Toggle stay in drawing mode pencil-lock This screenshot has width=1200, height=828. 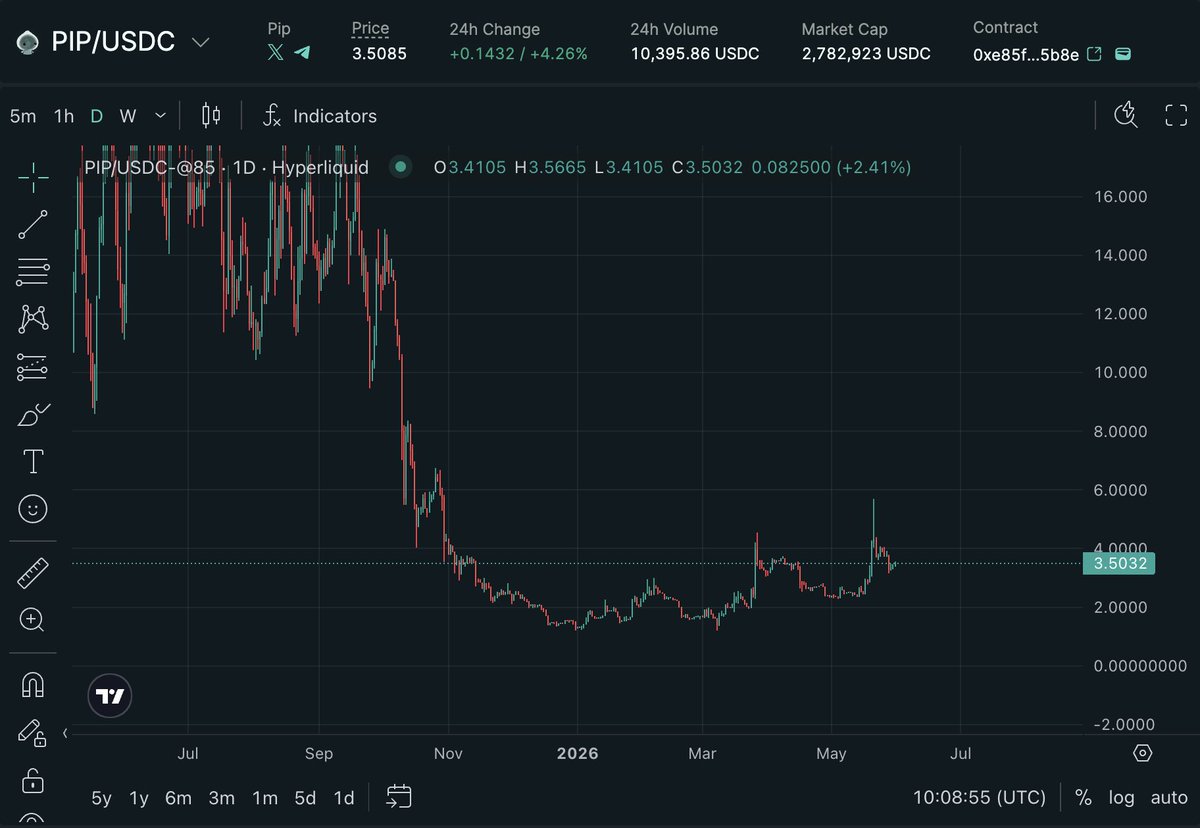tap(33, 732)
